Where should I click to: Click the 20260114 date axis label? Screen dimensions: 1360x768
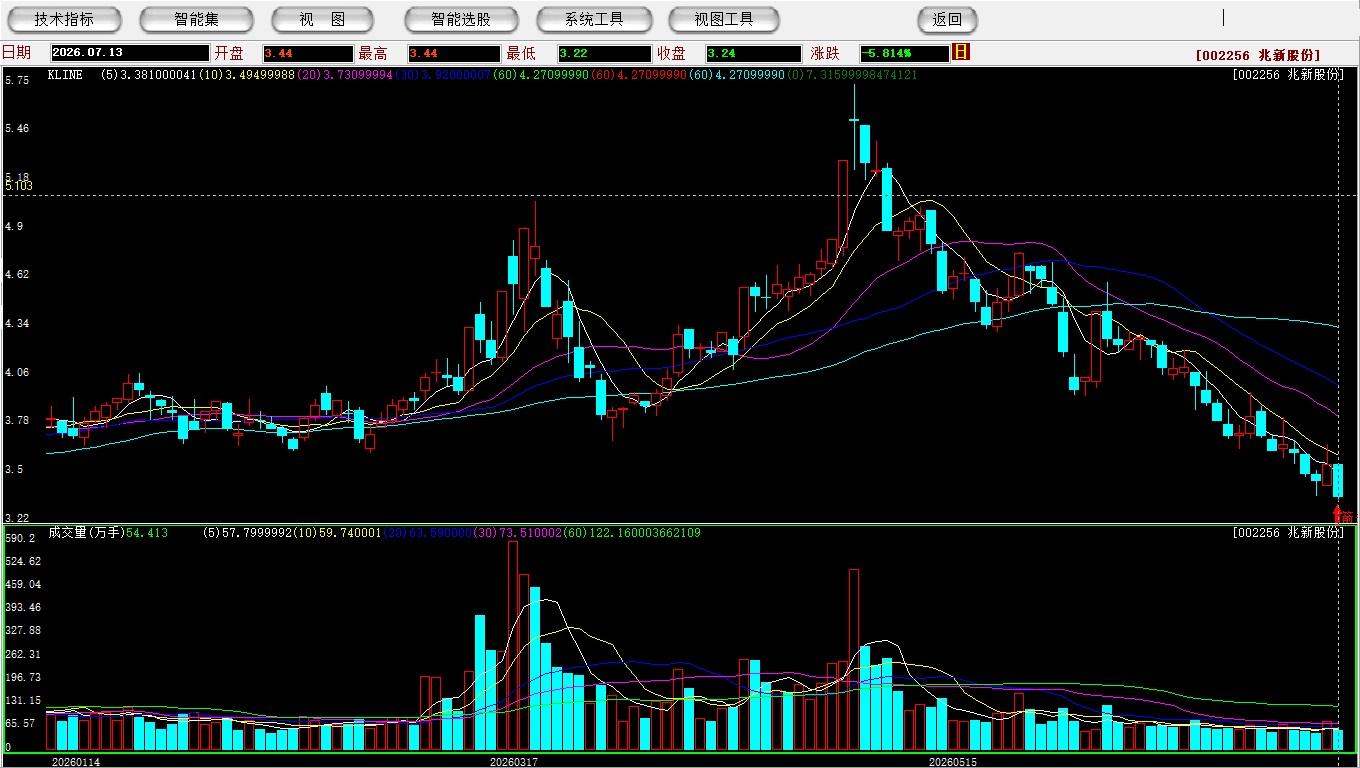(76, 762)
